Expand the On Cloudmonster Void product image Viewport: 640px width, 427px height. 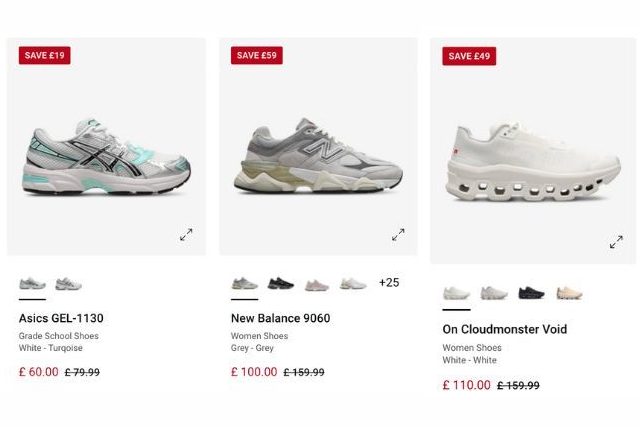click(x=616, y=242)
